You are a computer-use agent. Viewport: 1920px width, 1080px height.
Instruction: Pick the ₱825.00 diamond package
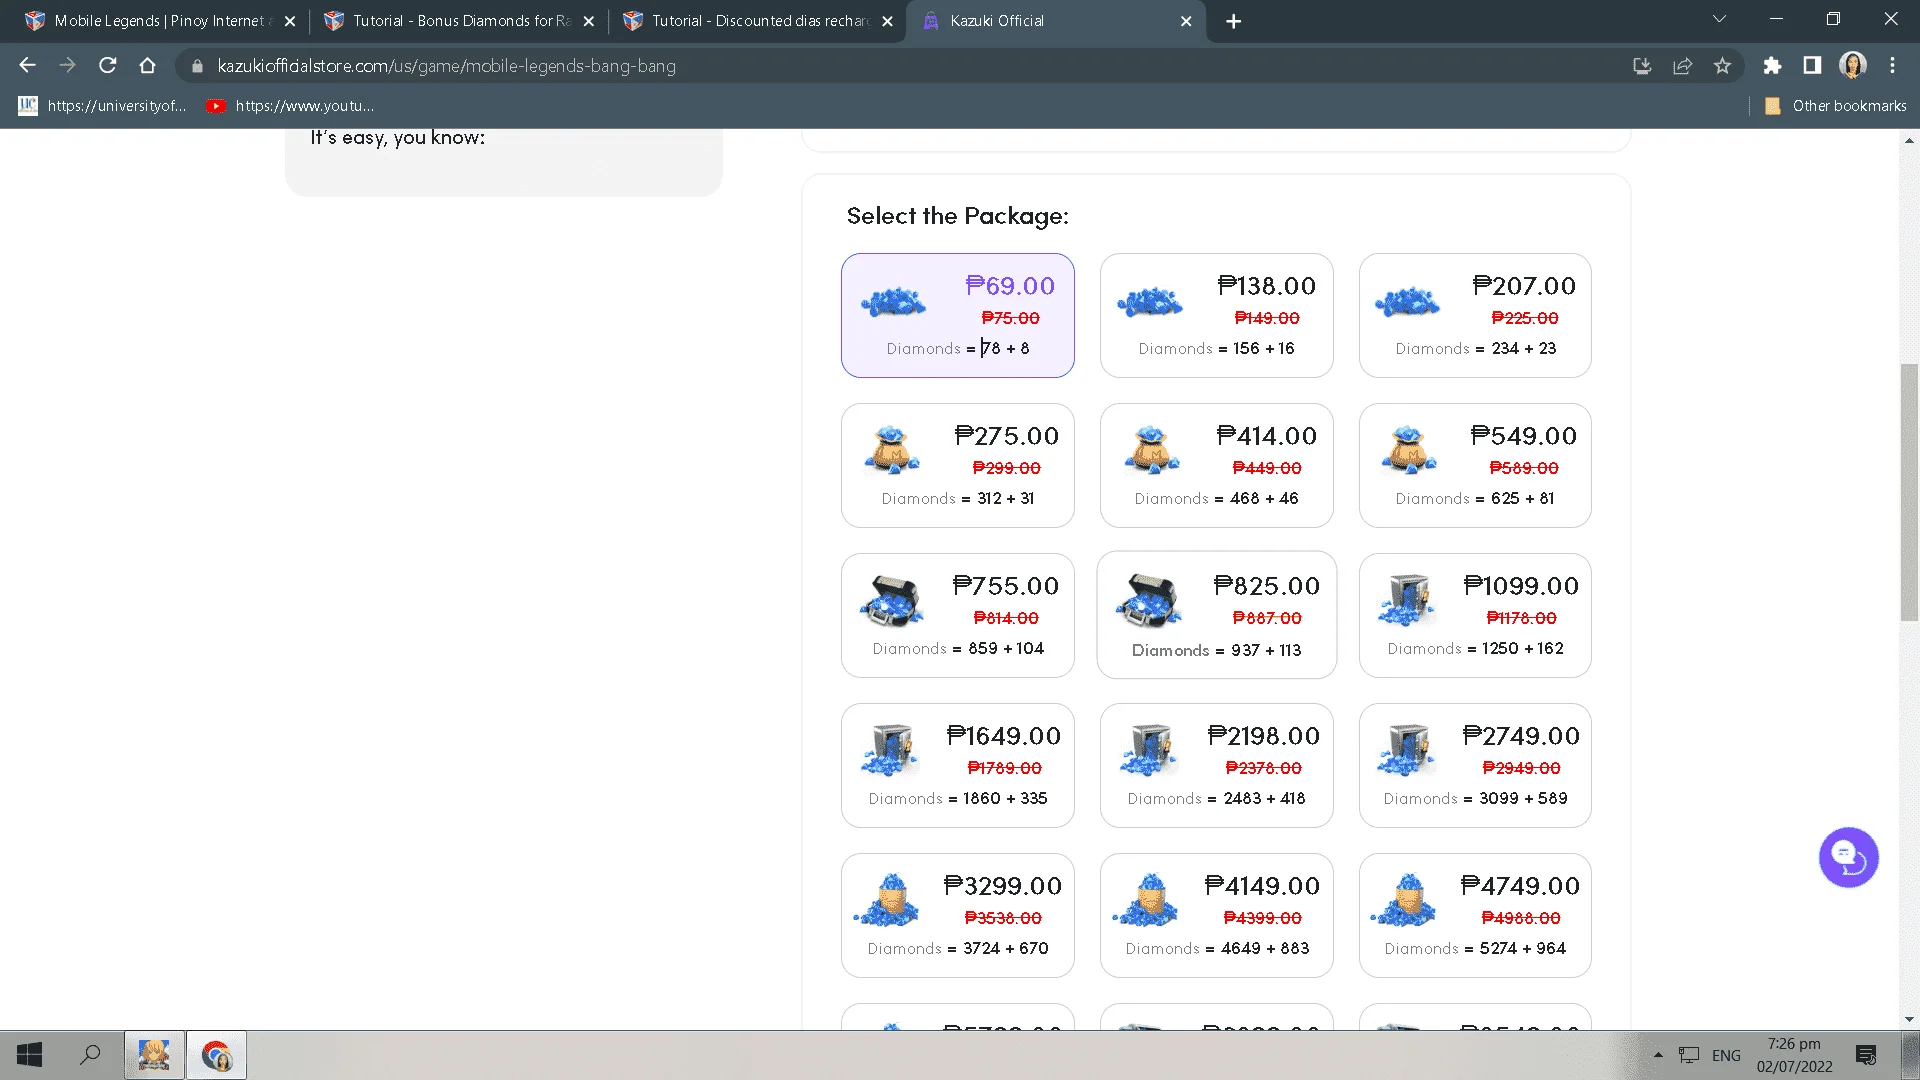click(1216, 615)
